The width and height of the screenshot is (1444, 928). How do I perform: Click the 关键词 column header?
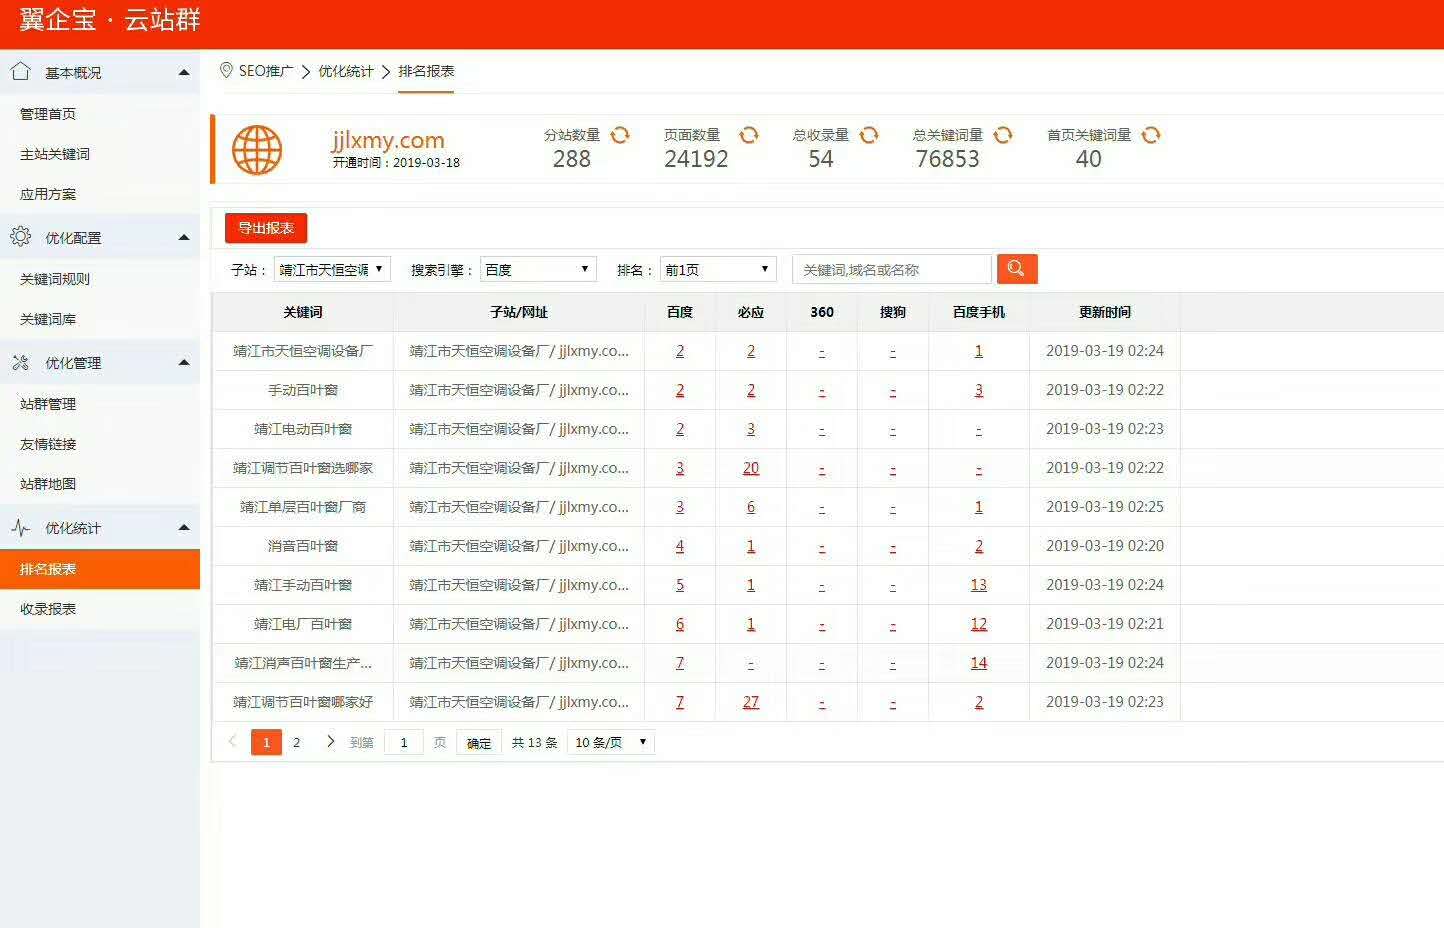[303, 312]
